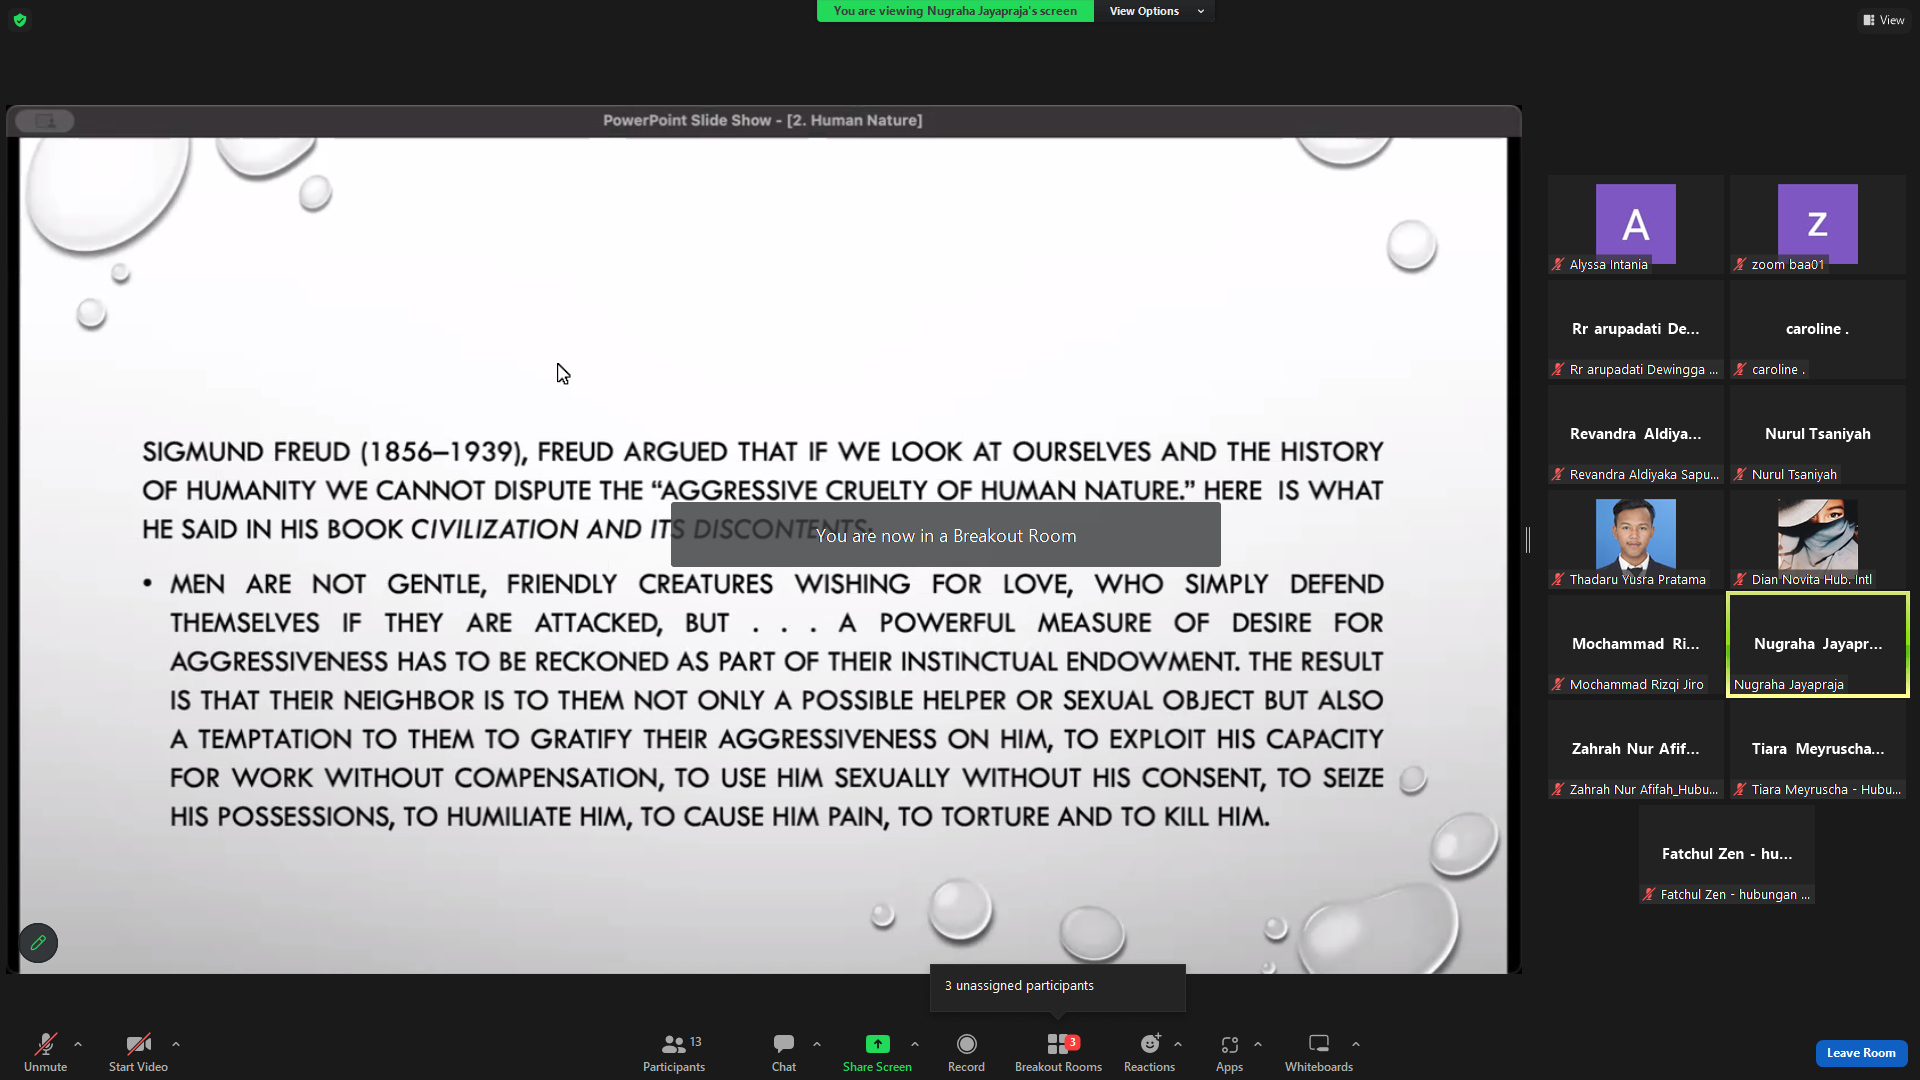Screen dimensions: 1920x1080
Task: Click the slideshow window control at top-left
Action: pyautogui.click(x=45, y=121)
